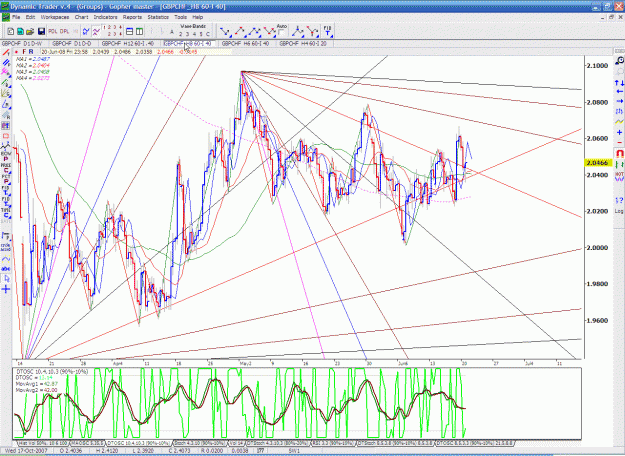Open the Statistics menu
This screenshot has width=625, height=456.
tap(158, 17)
